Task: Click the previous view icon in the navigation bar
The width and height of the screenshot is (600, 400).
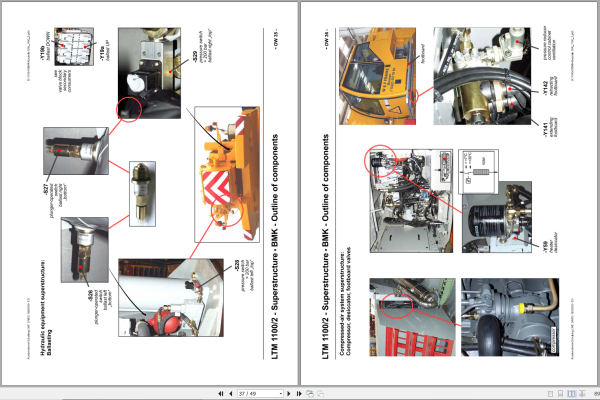Action: tap(310, 393)
